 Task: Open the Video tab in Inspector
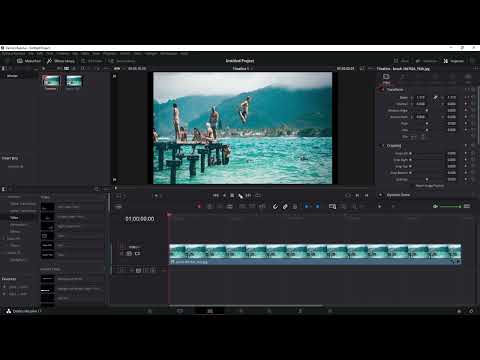(x=386, y=78)
